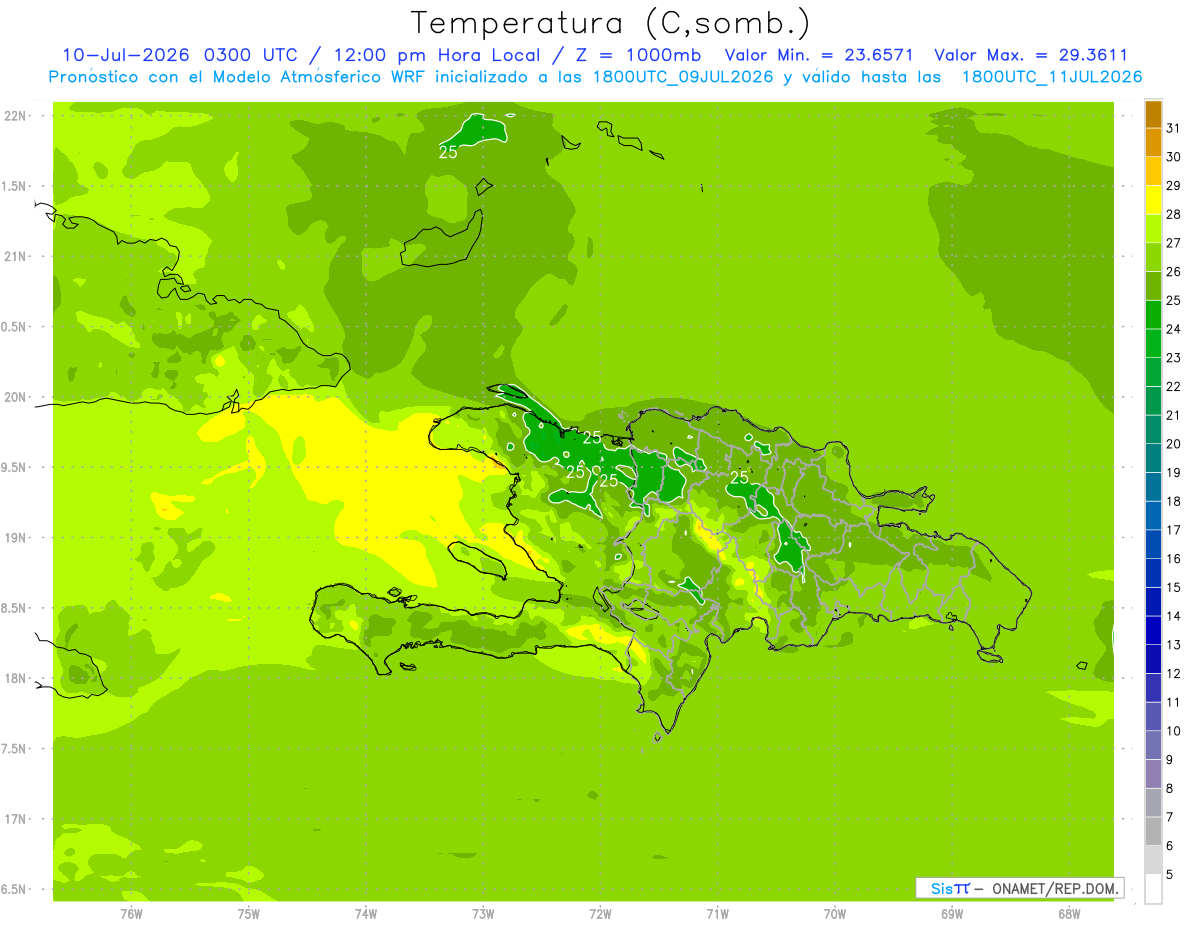Click the dark orange color bar segment above 31

(x=1153, y=114)
